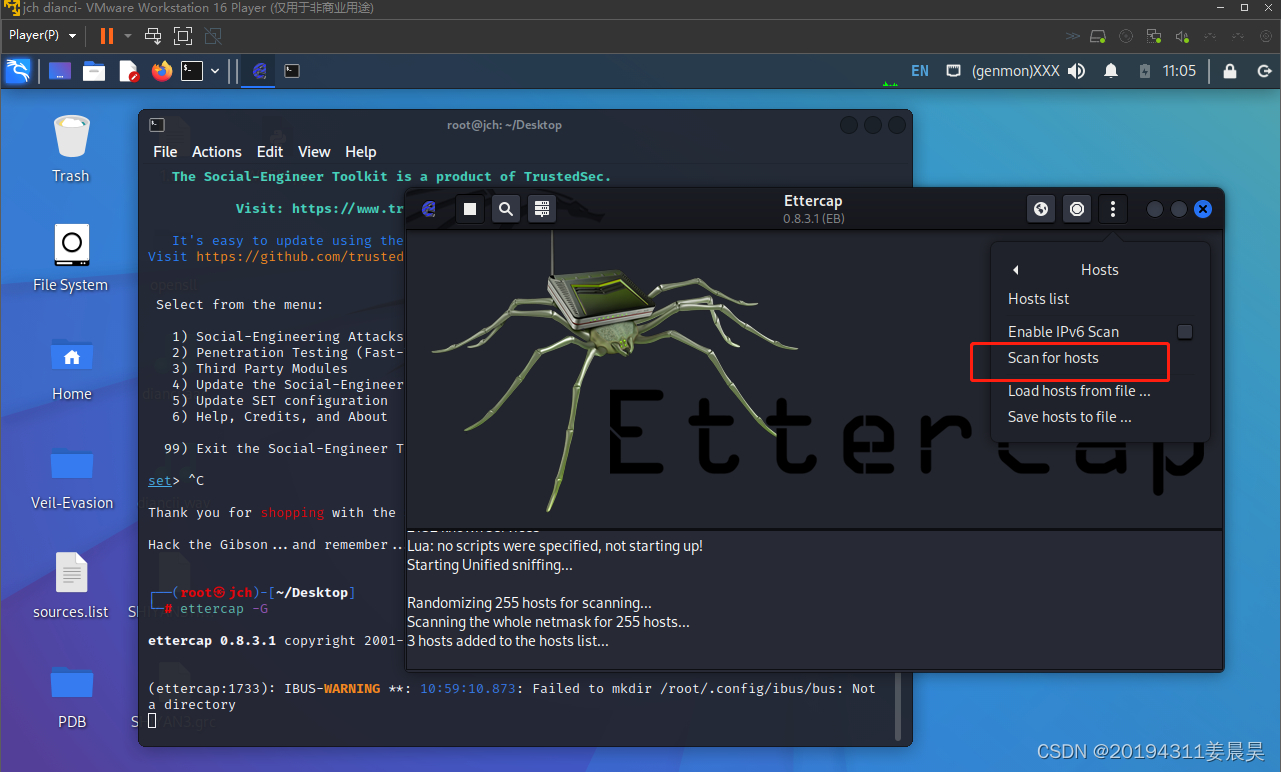
Task: Expand VMware devices with double-chevron icon
Action: click(x=1072, y=36)
